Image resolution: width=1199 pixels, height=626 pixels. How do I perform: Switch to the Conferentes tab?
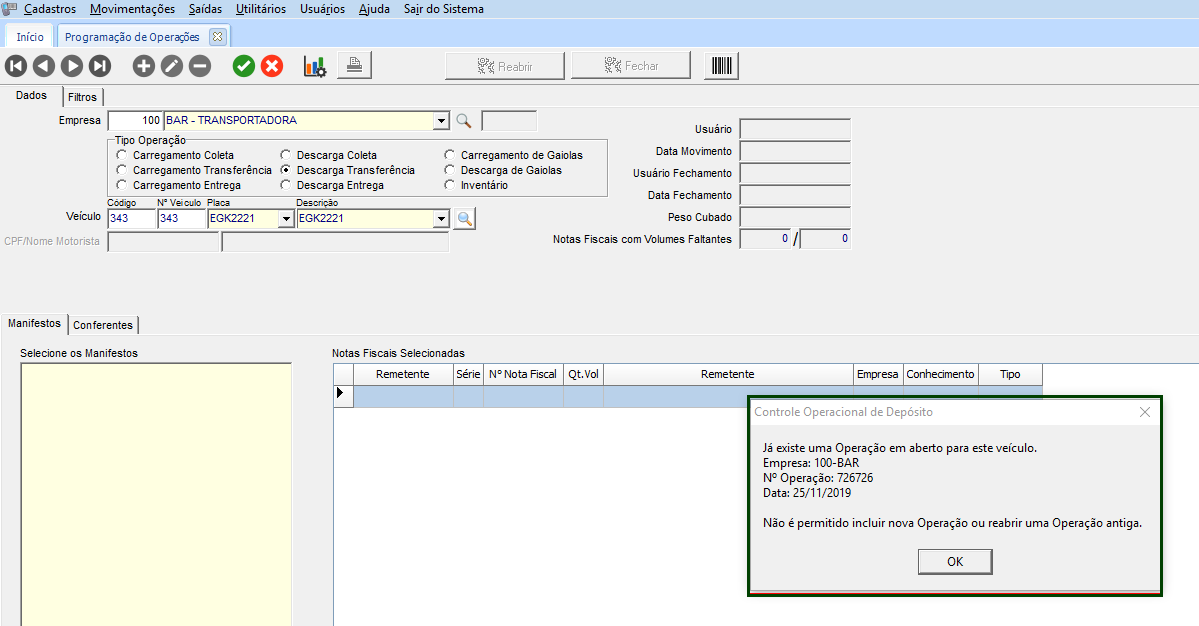coord(103,325)
